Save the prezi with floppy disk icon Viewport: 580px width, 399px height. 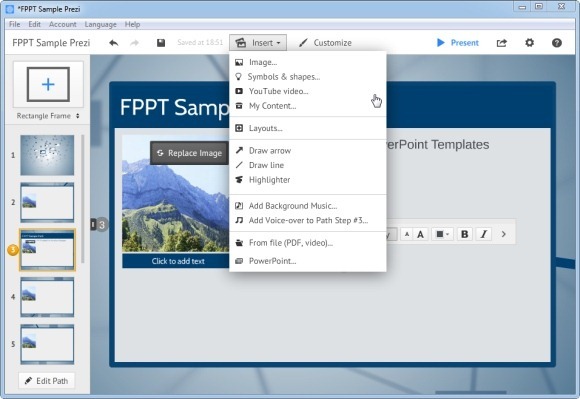(x=161, y=43)
